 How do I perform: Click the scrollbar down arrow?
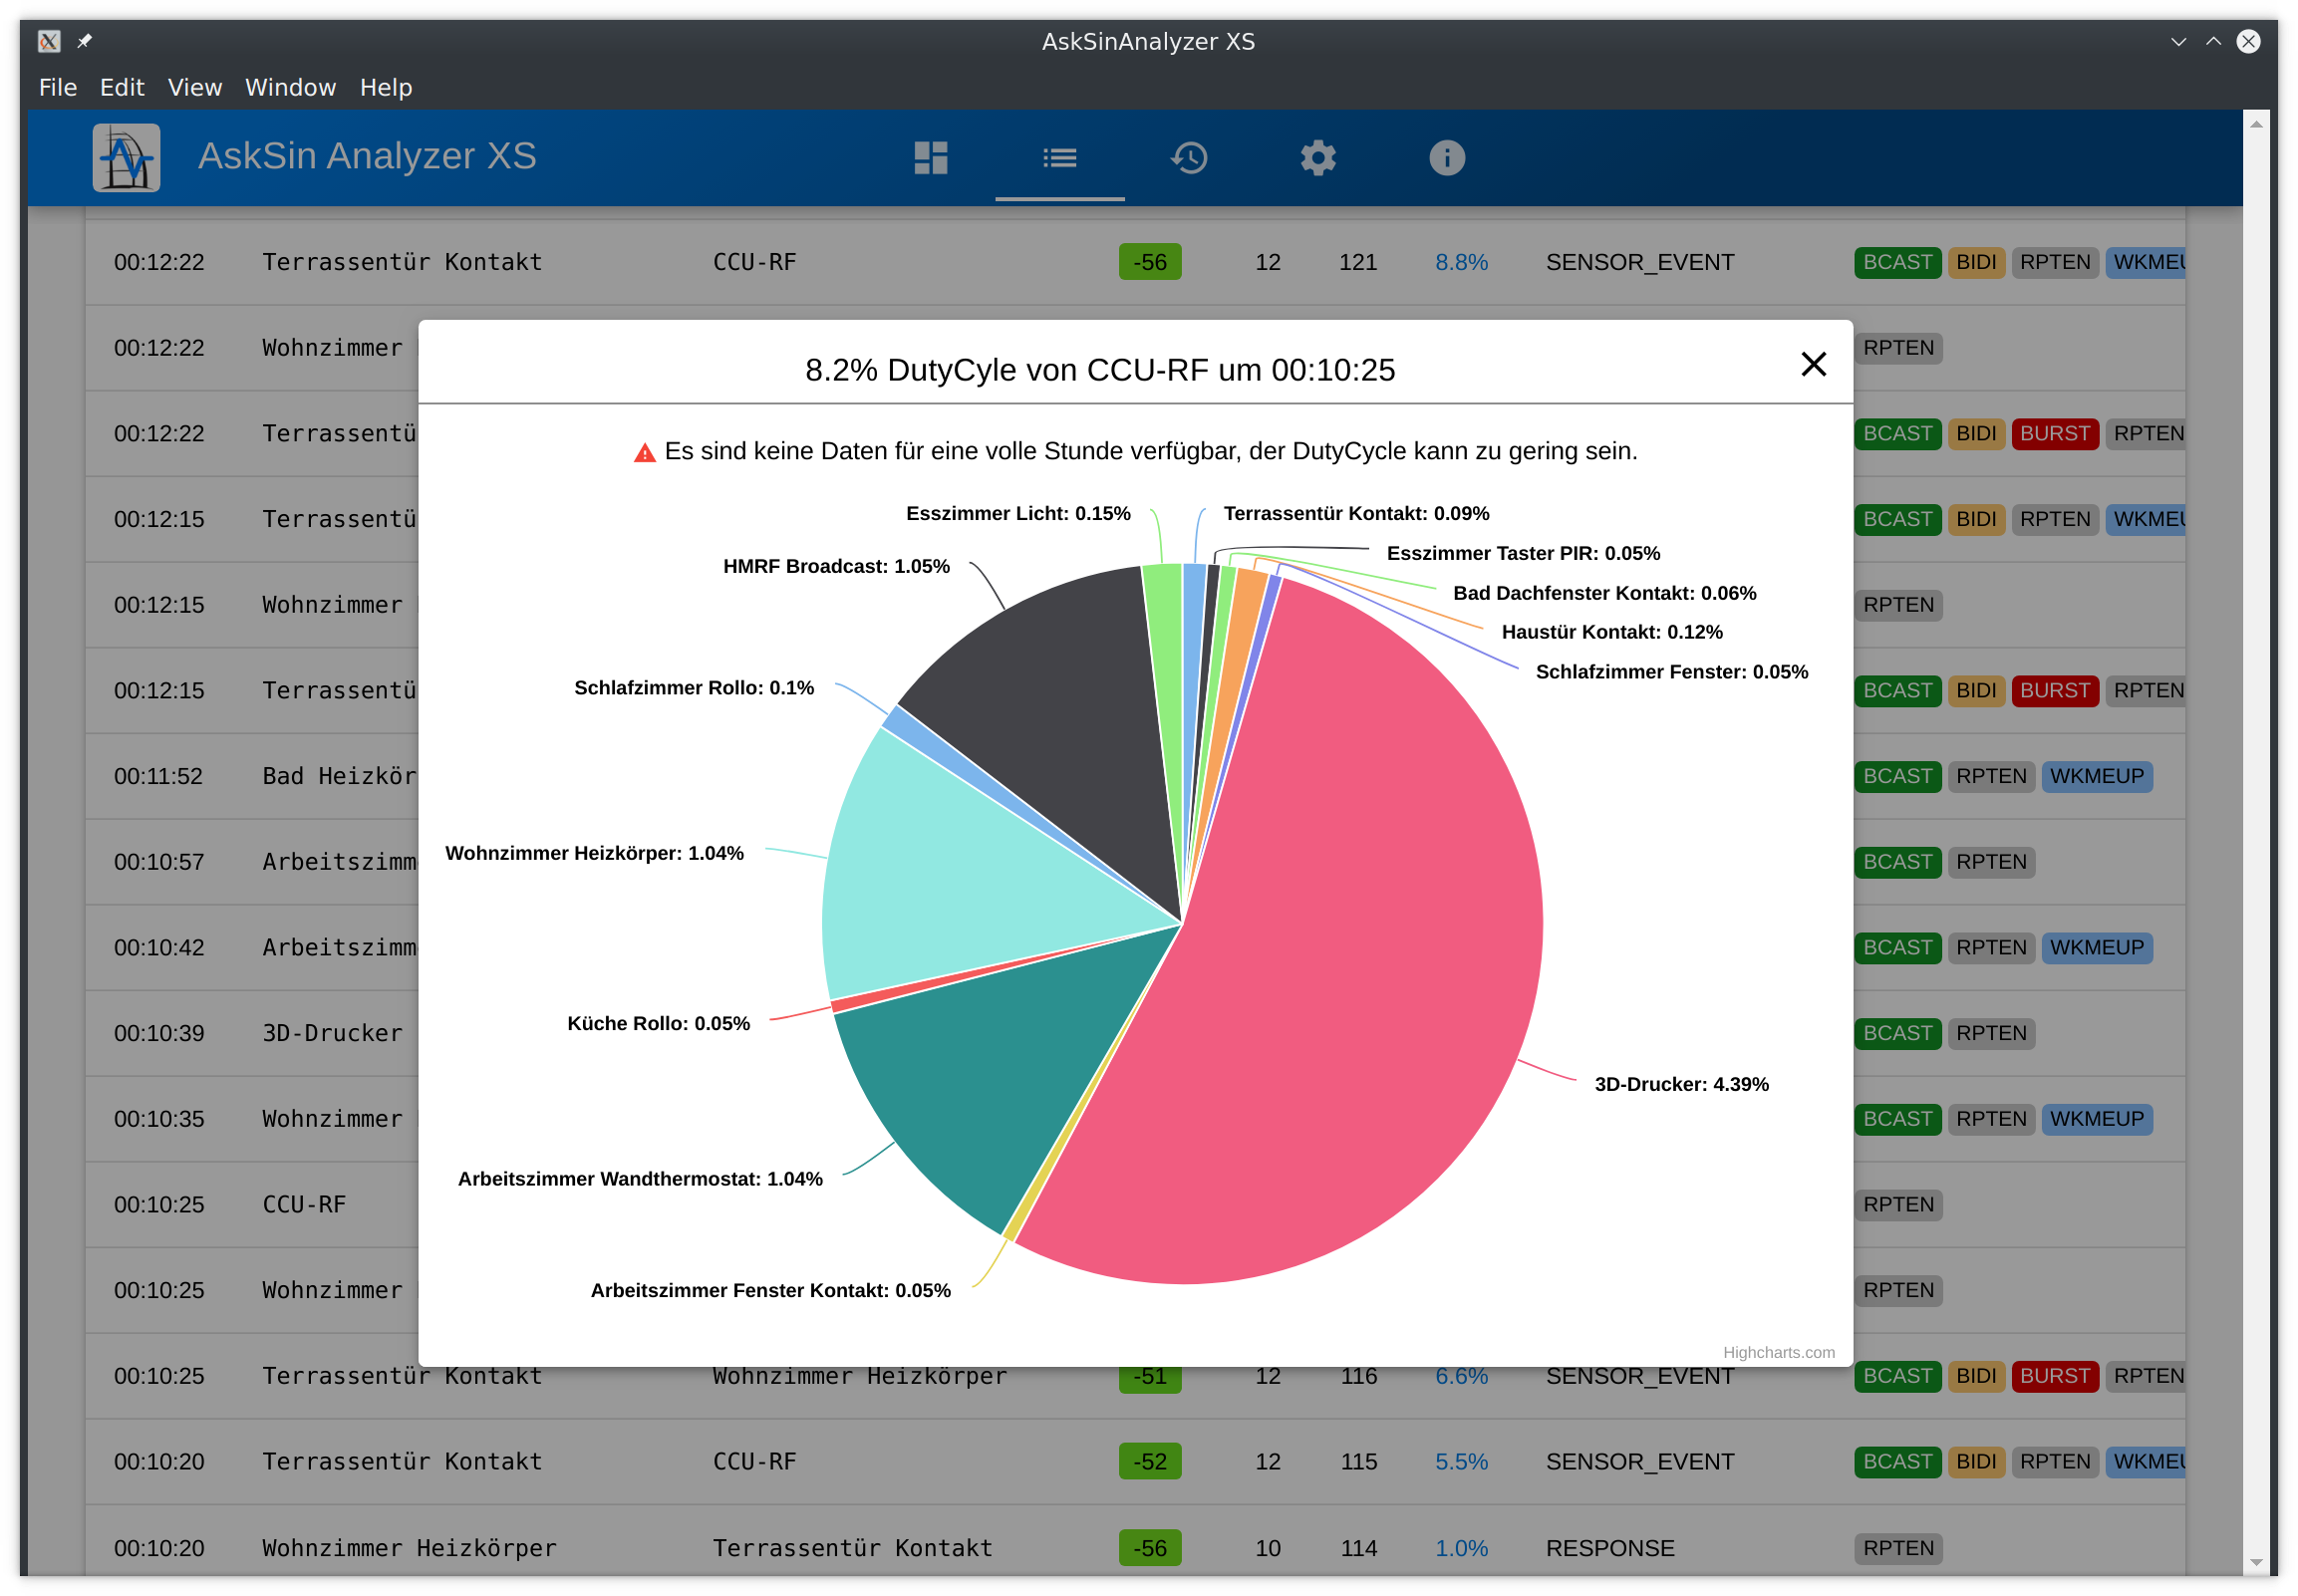tap(2255, 1562)
